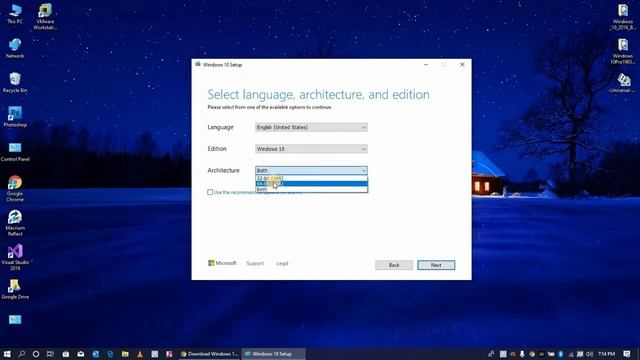Select the Control Panel desktop icon
Viewport: 640px width, 360px height.
(15, 151)
